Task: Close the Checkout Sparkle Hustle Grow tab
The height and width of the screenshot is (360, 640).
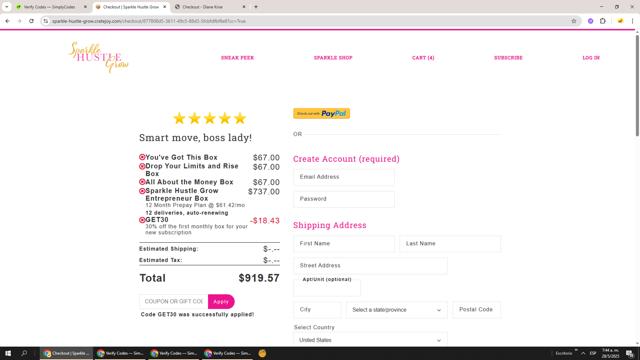Action: pos(164,7)
